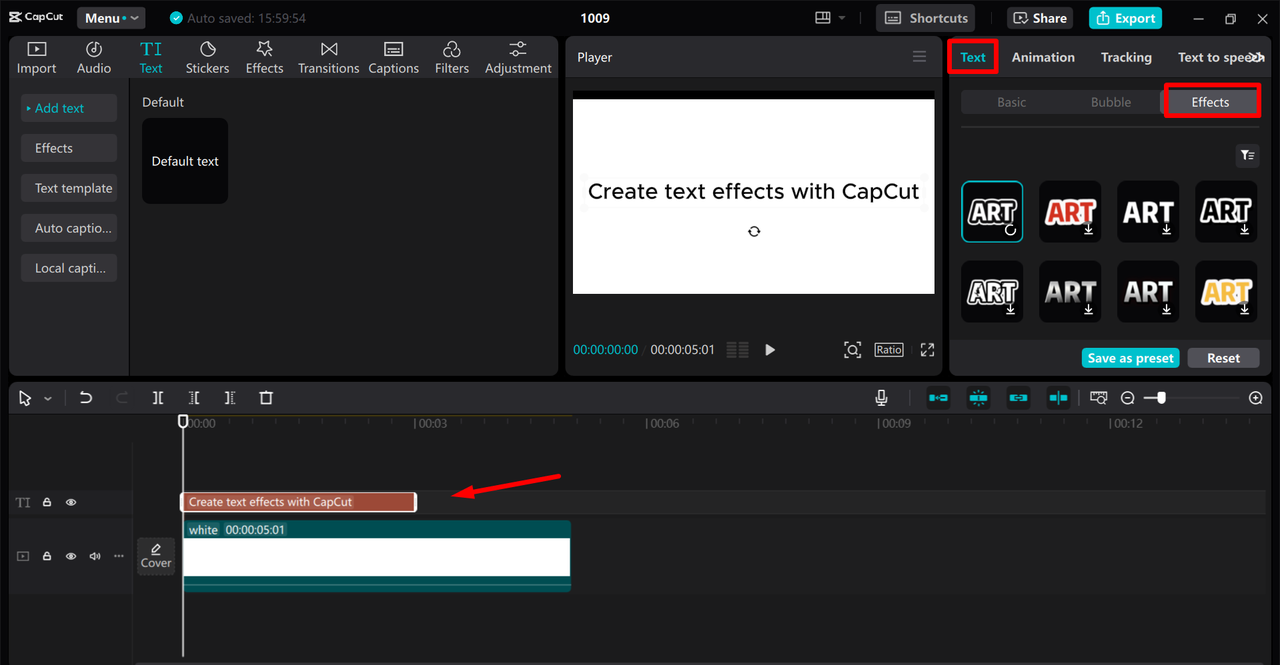The width and height of the screenshot is (1280, 665).
Task: Mute the video track audio
Action: (x=95, y=556)
